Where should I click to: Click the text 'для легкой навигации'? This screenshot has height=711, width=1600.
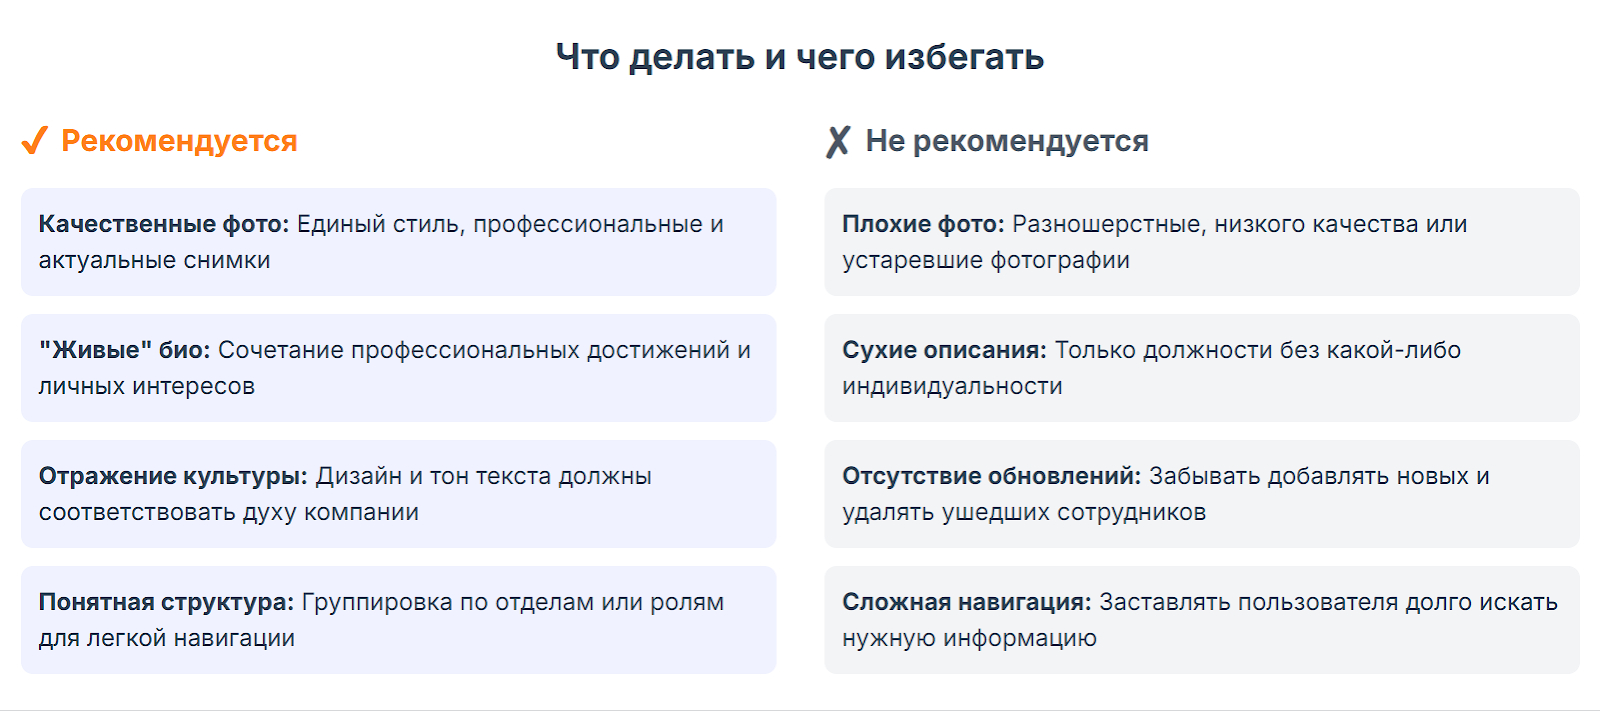point(167,638)
